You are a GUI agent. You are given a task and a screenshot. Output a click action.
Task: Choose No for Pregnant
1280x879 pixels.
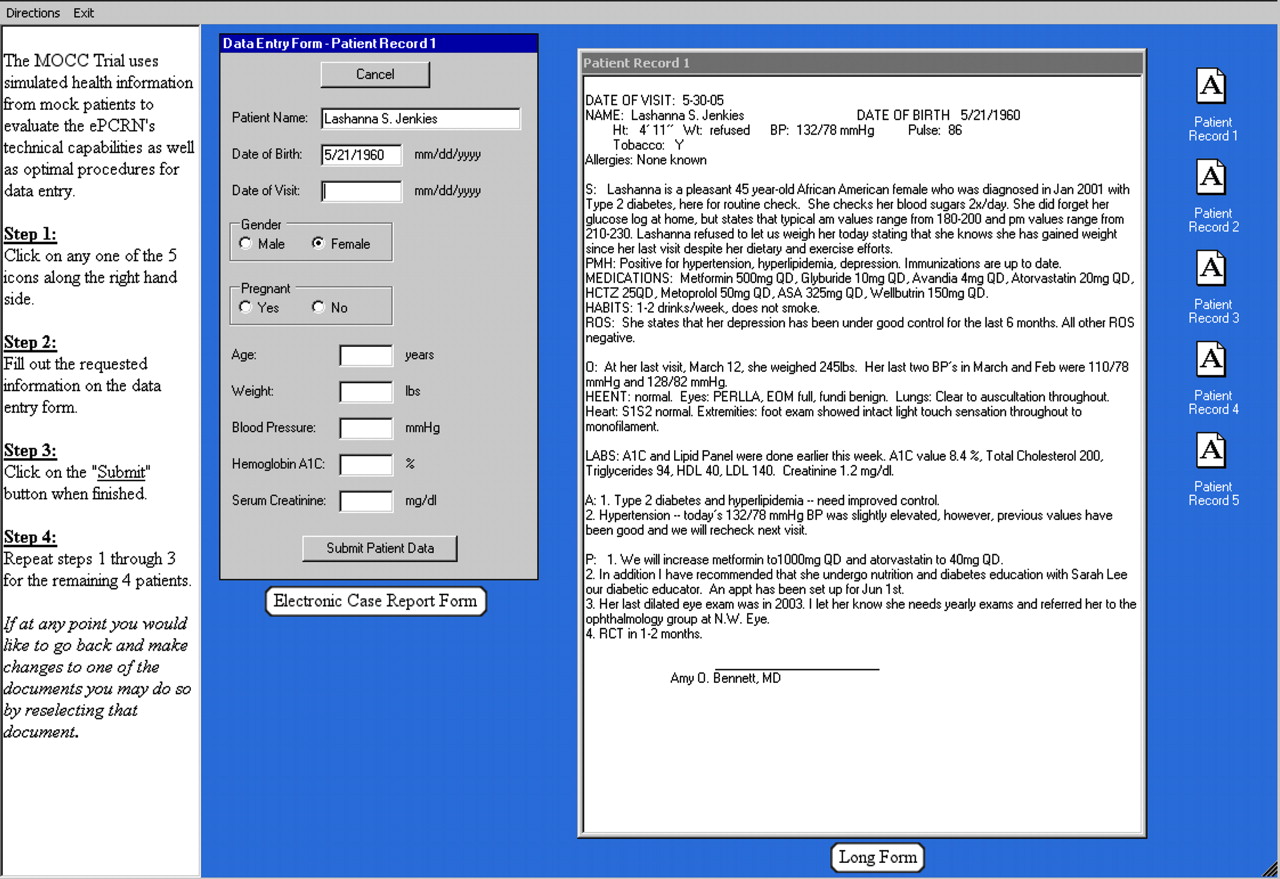tap(319, 307)
